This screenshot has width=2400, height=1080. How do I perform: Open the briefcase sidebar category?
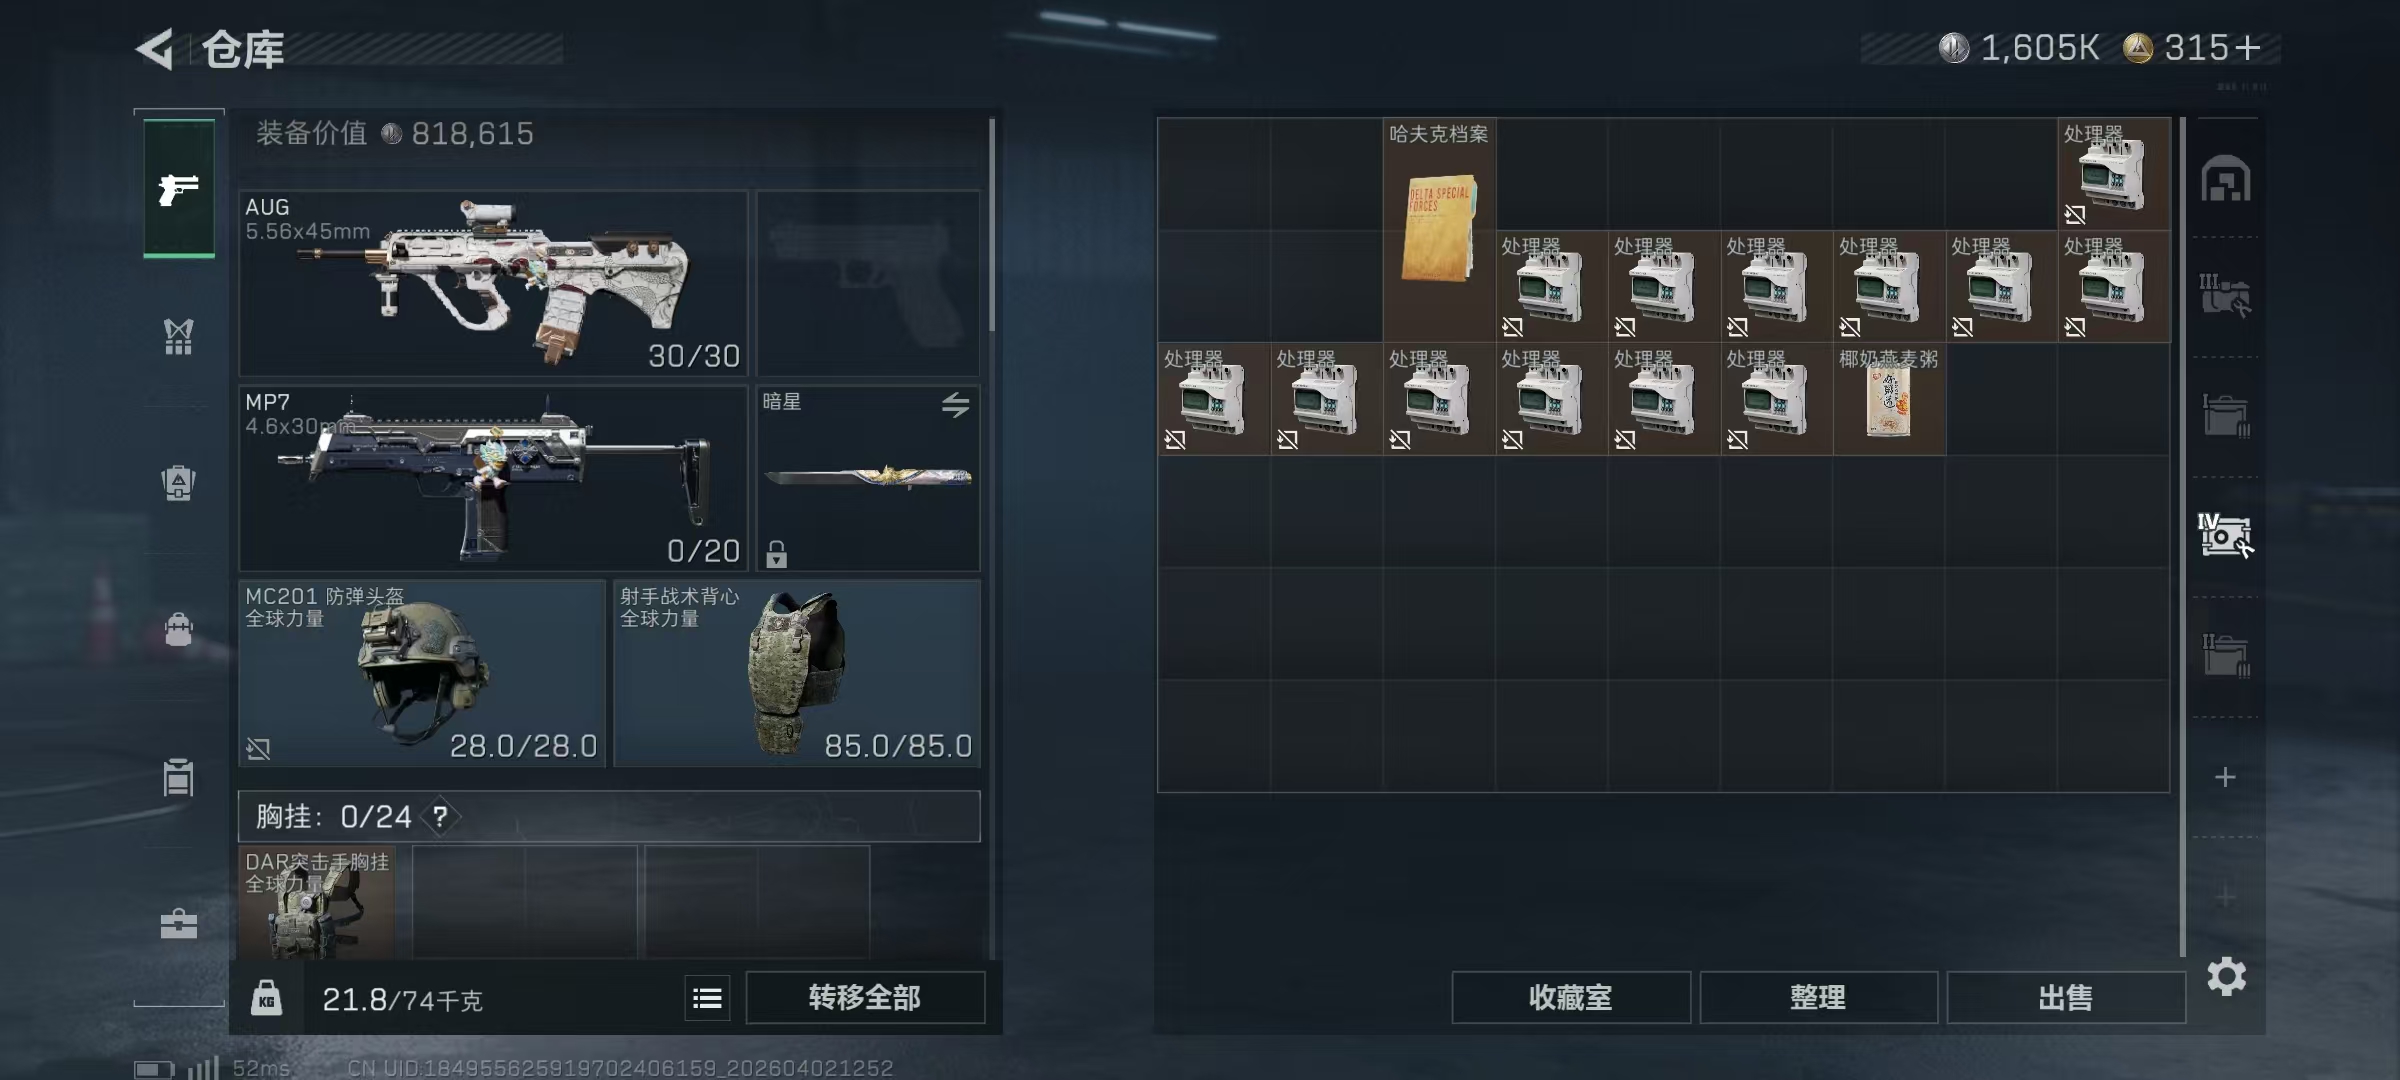pos(178,923)
